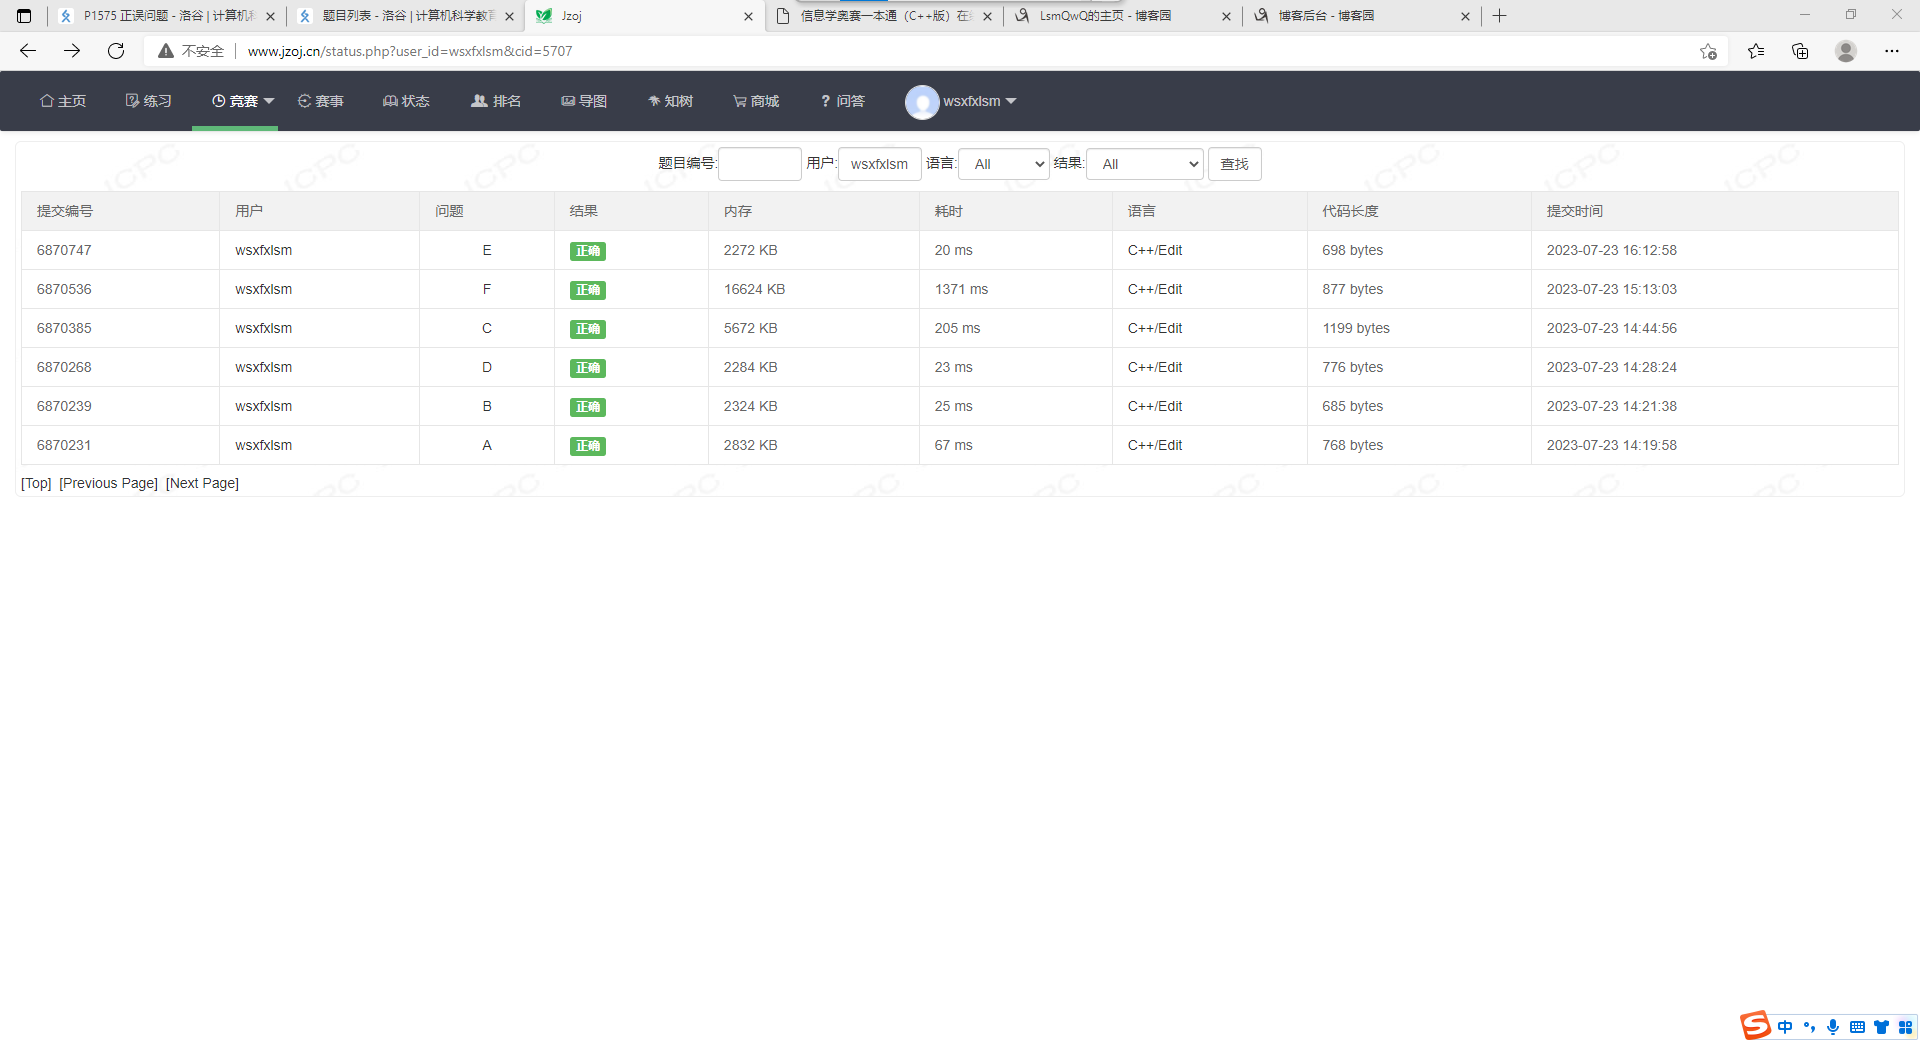This screenshot has height=1040, width=1920.
Task: Open a new browser tab
Action: point(1500,16)
